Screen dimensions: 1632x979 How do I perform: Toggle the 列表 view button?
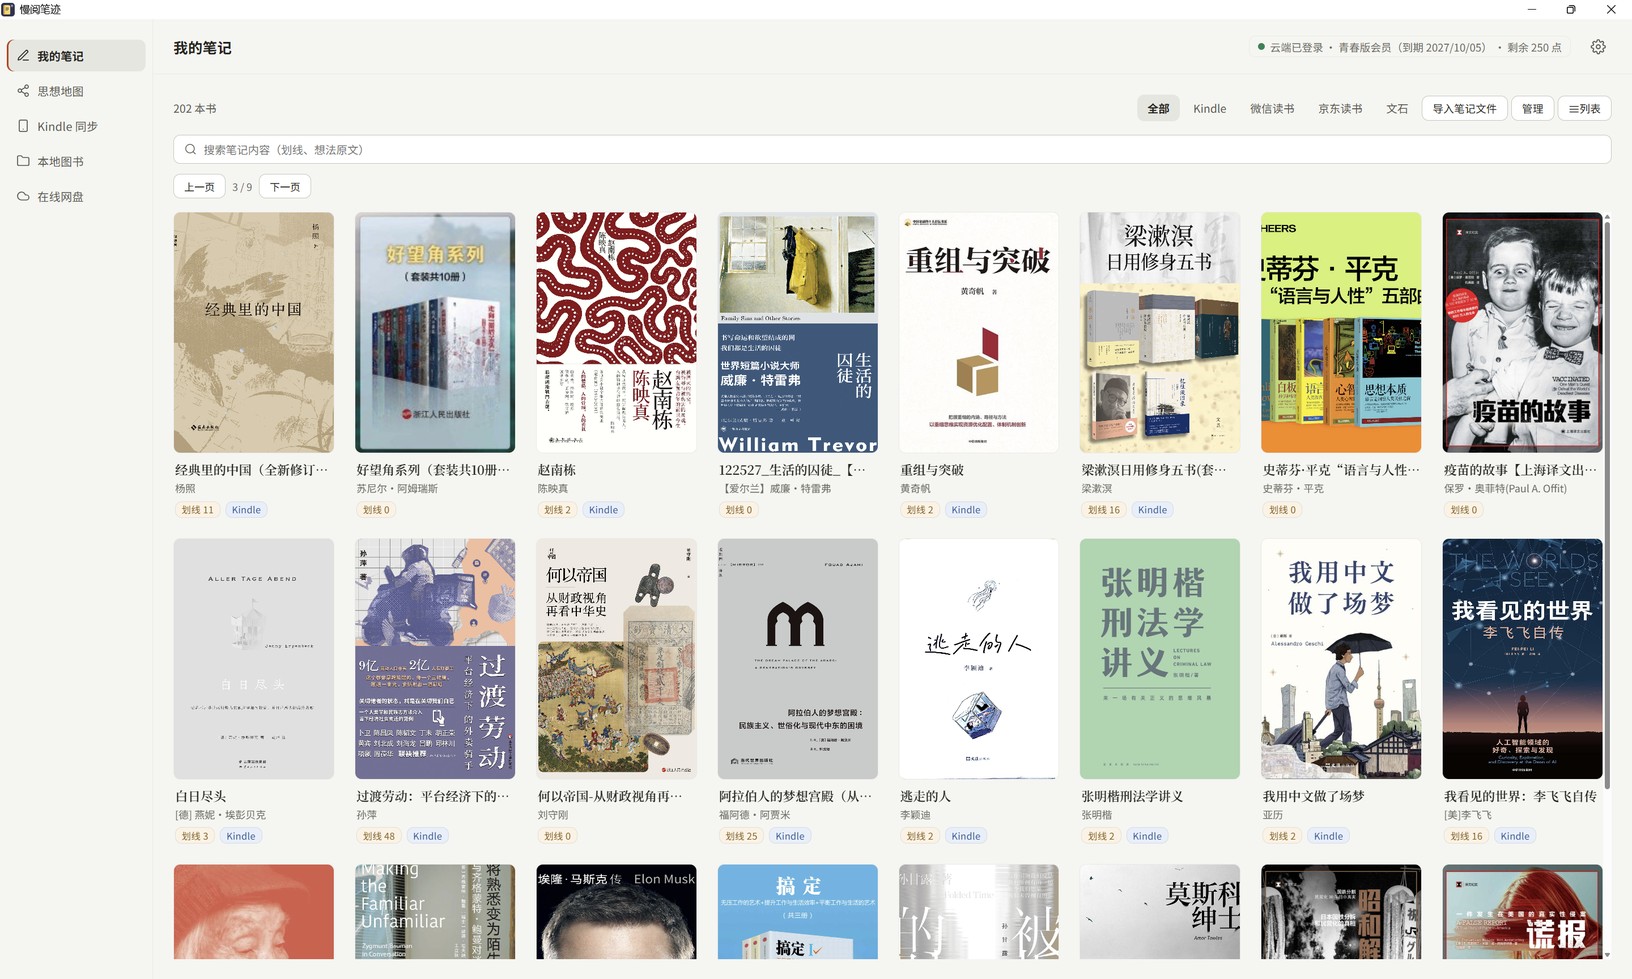point(1584,108)
